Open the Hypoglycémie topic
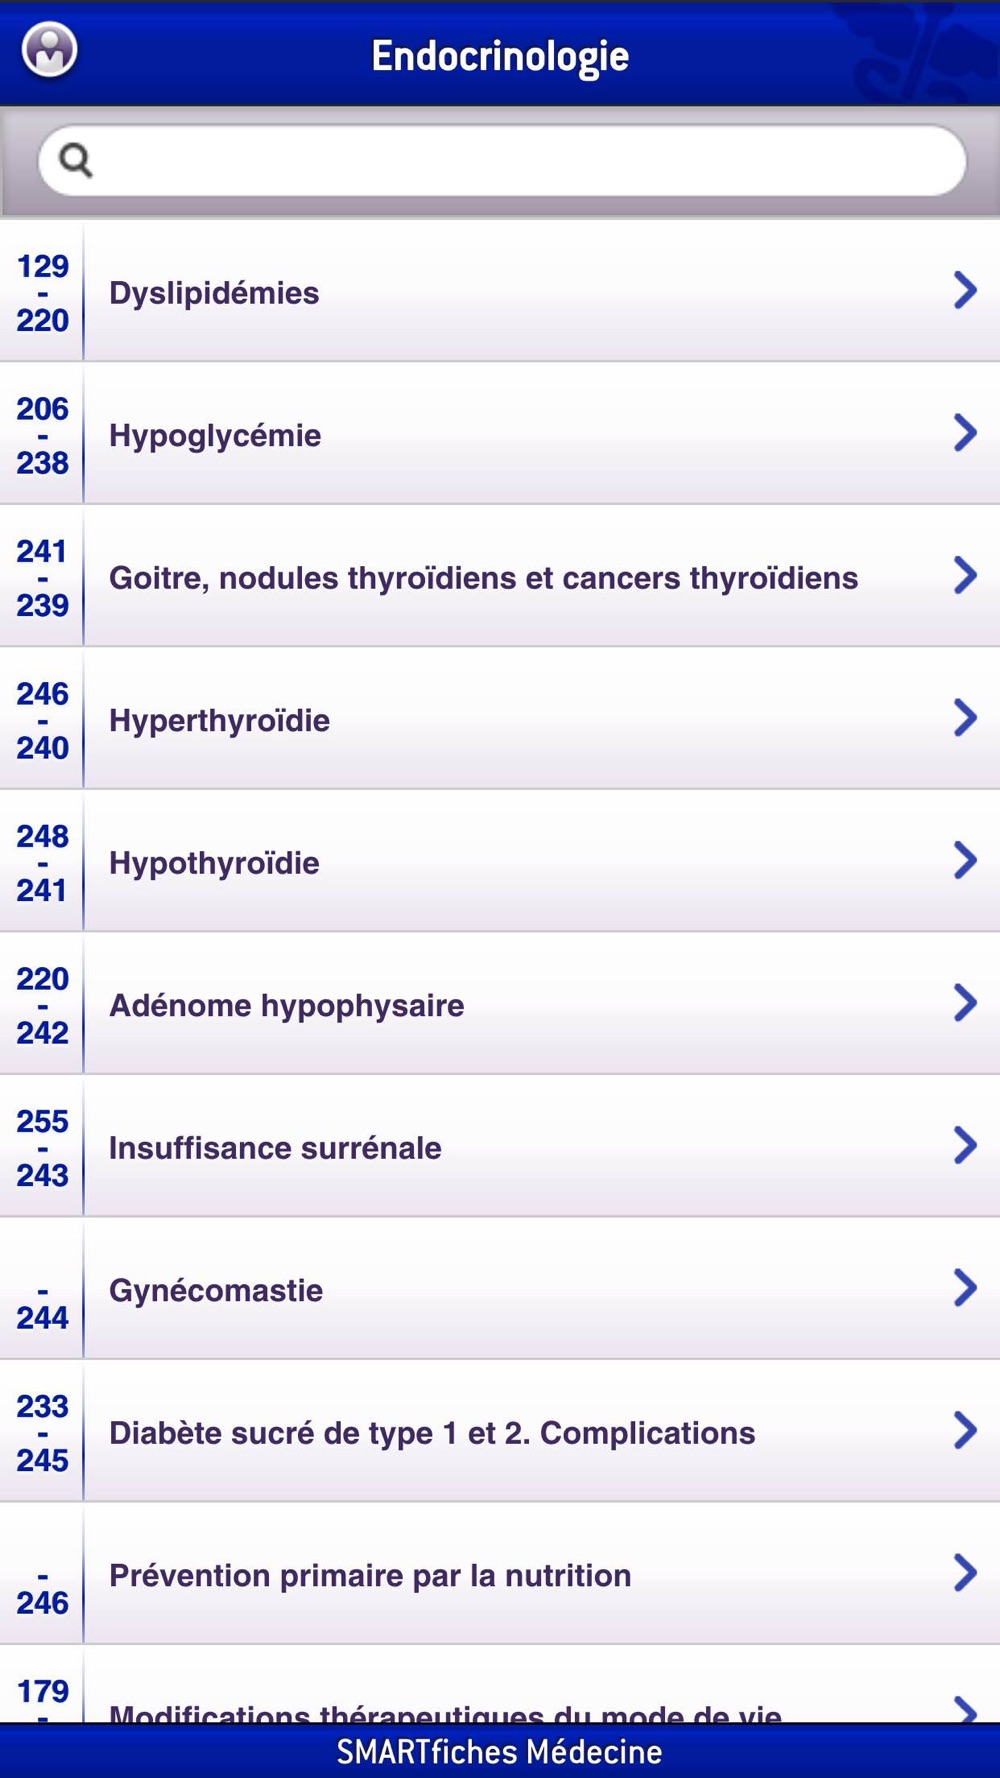Viewport: 1000px width, 1778px height. point(500,434)
